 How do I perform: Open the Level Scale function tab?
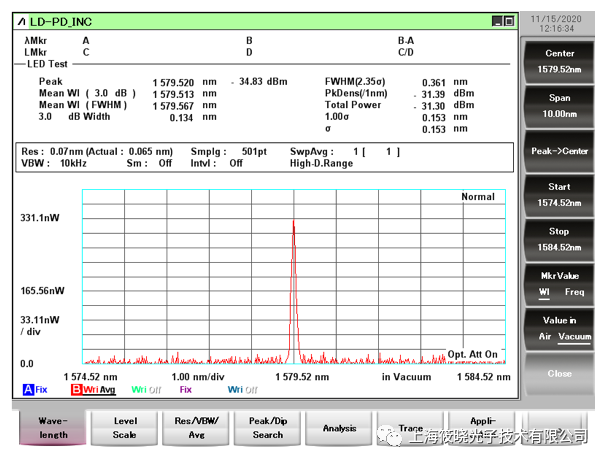point(125,428)
